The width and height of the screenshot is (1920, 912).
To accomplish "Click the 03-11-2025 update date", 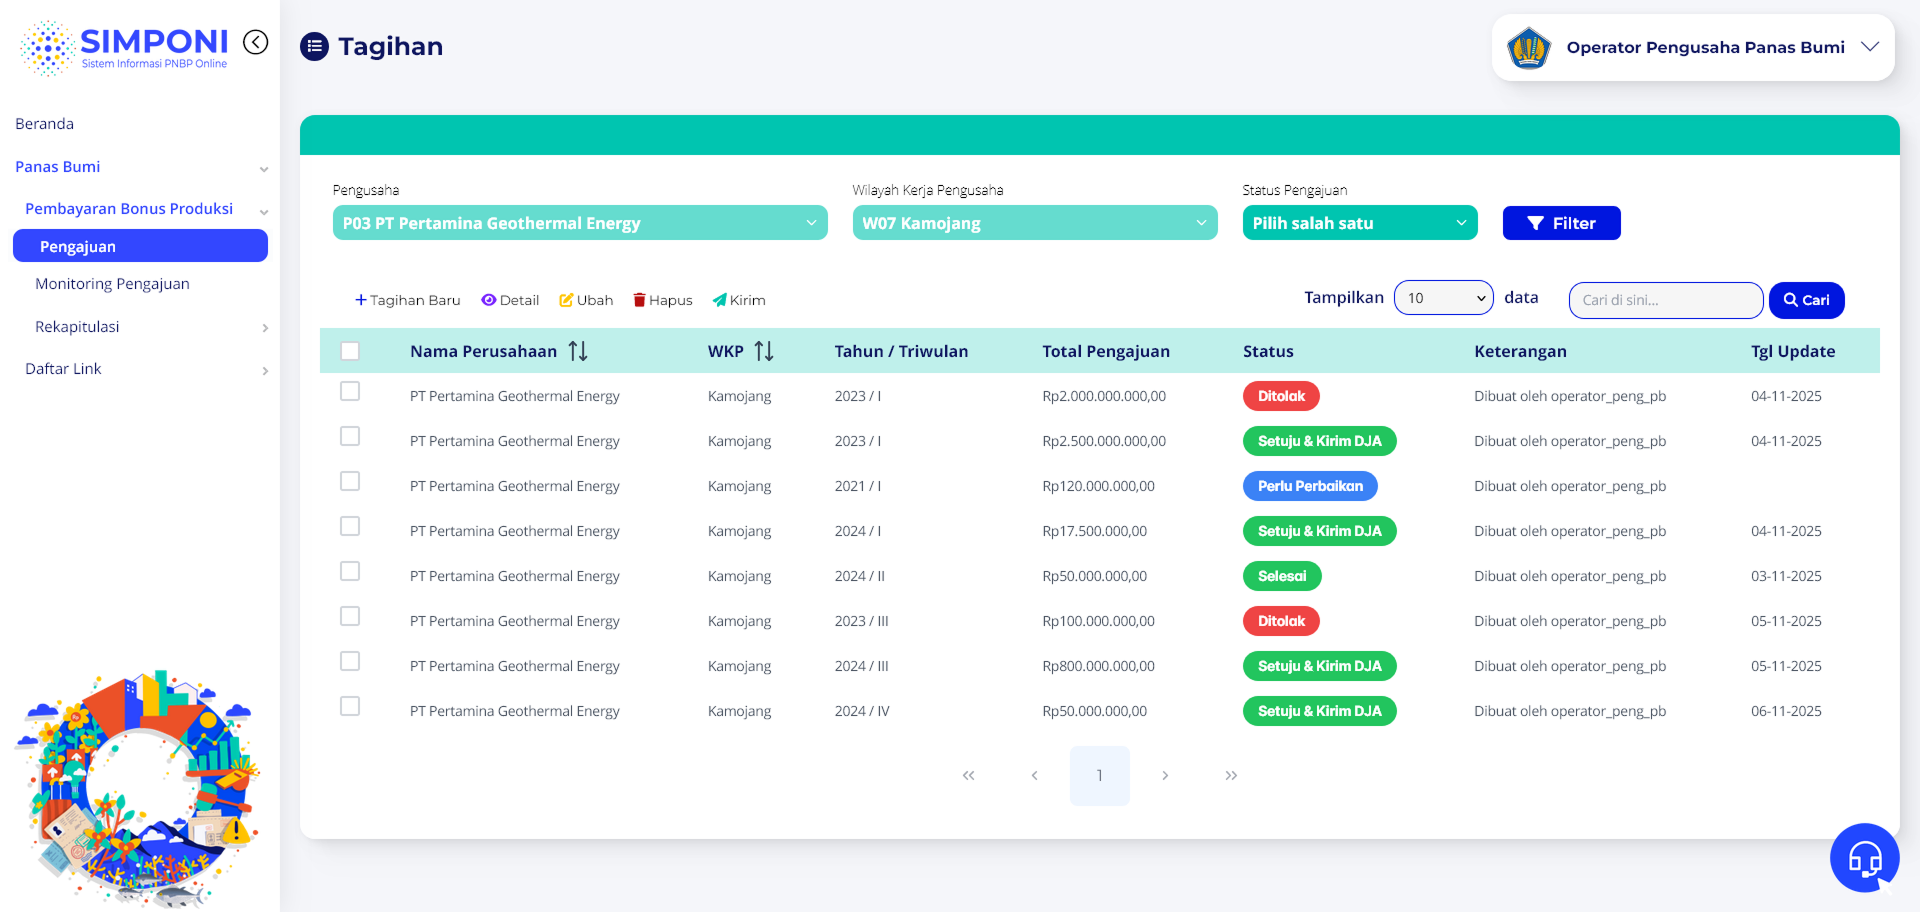I will click(x=1786, y=576).
